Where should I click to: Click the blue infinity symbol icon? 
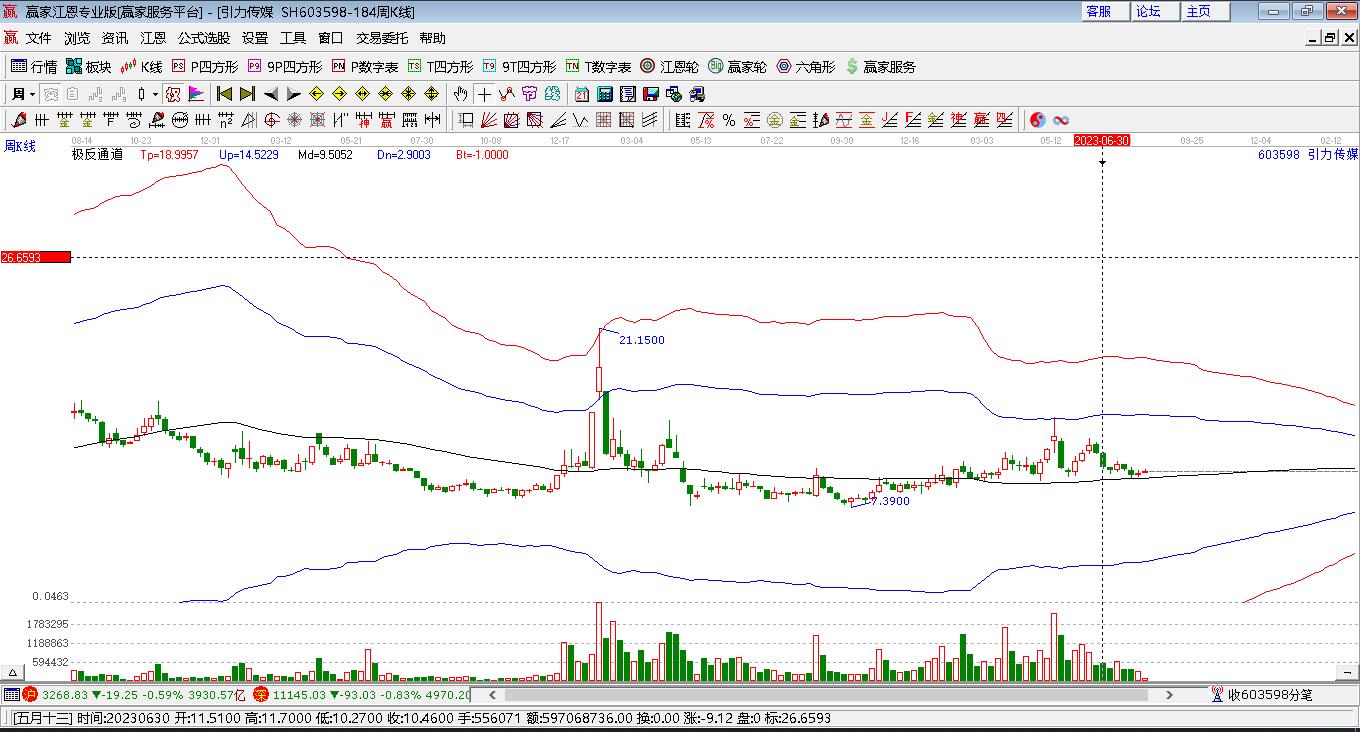pos(1061,120)
